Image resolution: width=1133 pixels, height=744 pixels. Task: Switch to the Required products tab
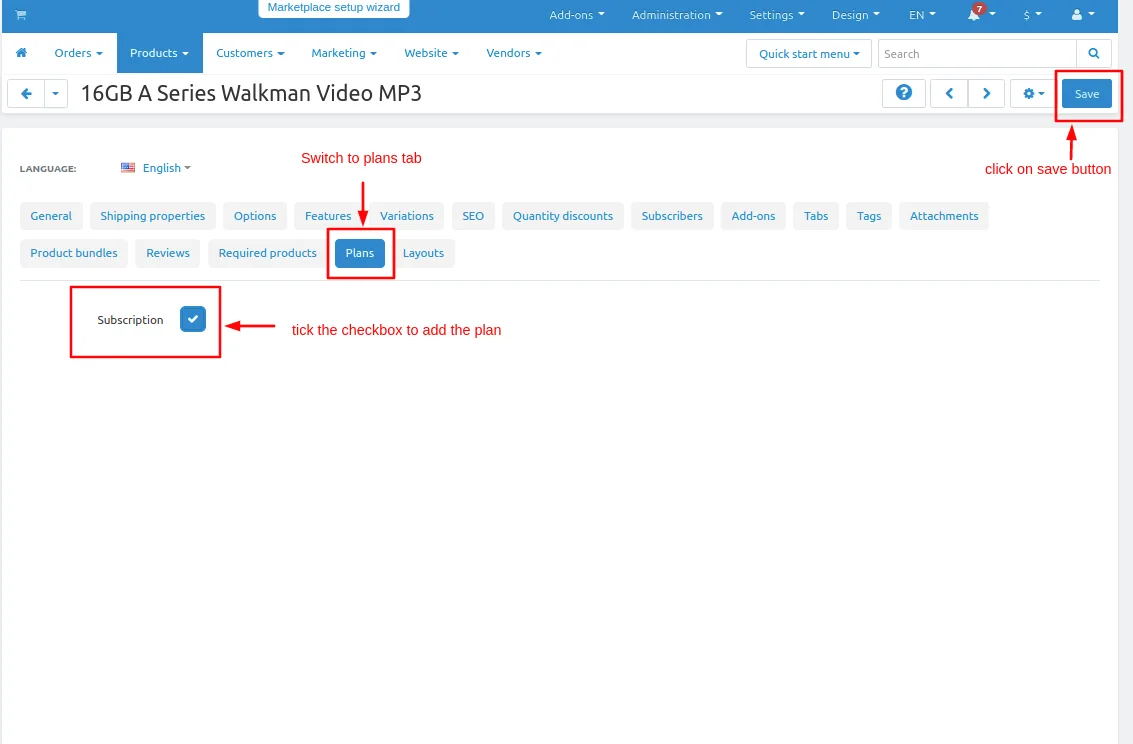click(267, 253)
